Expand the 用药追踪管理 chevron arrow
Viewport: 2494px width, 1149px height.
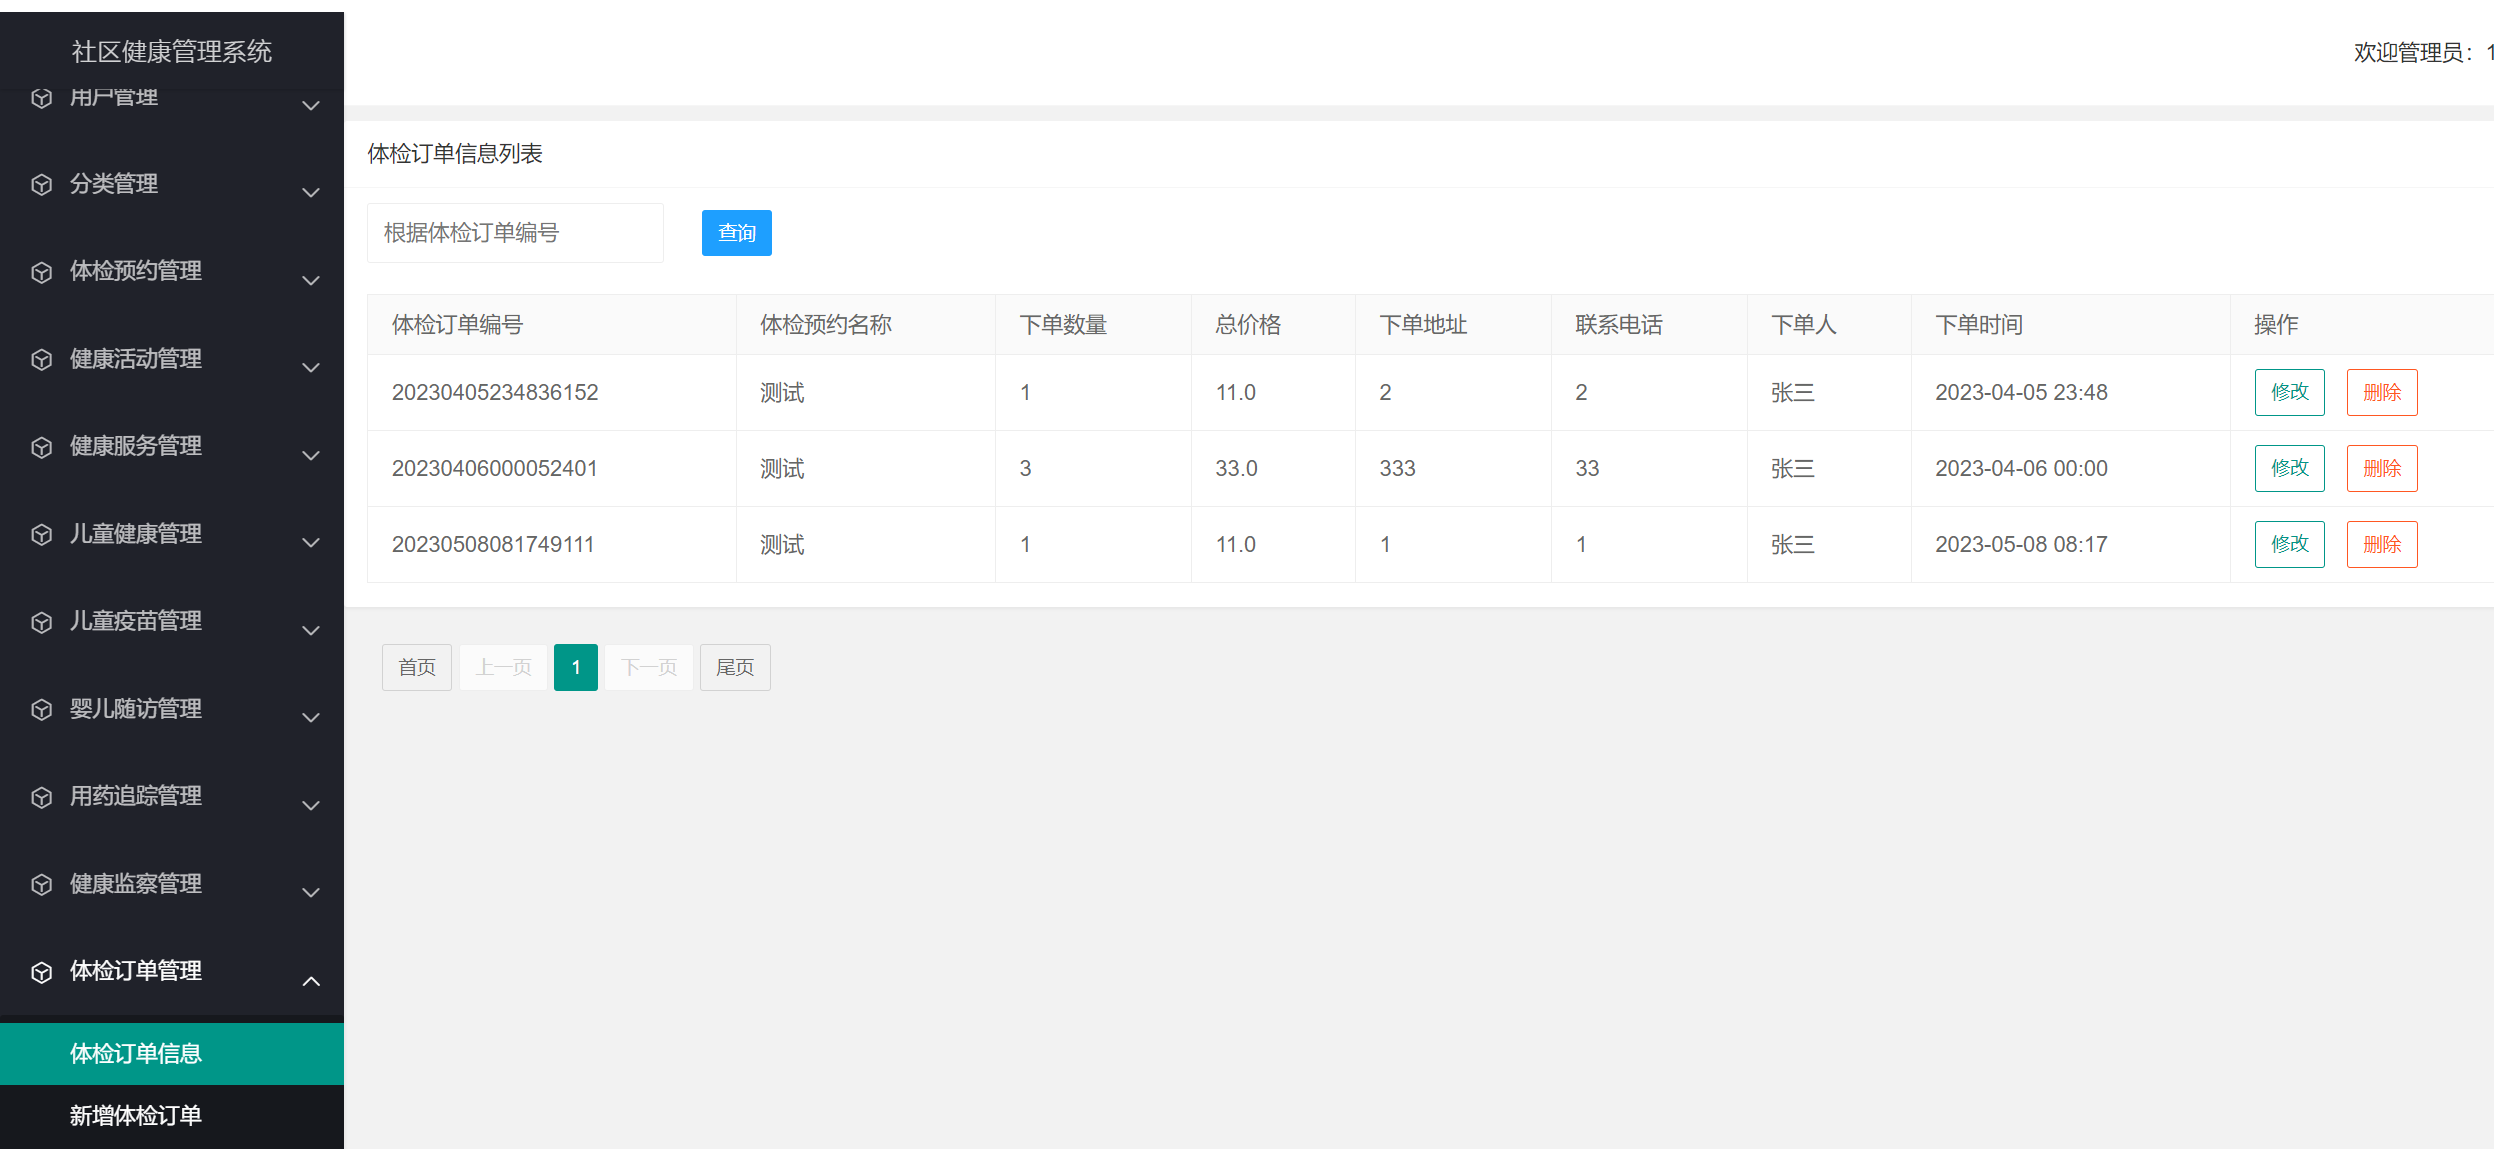coord(311,805)
